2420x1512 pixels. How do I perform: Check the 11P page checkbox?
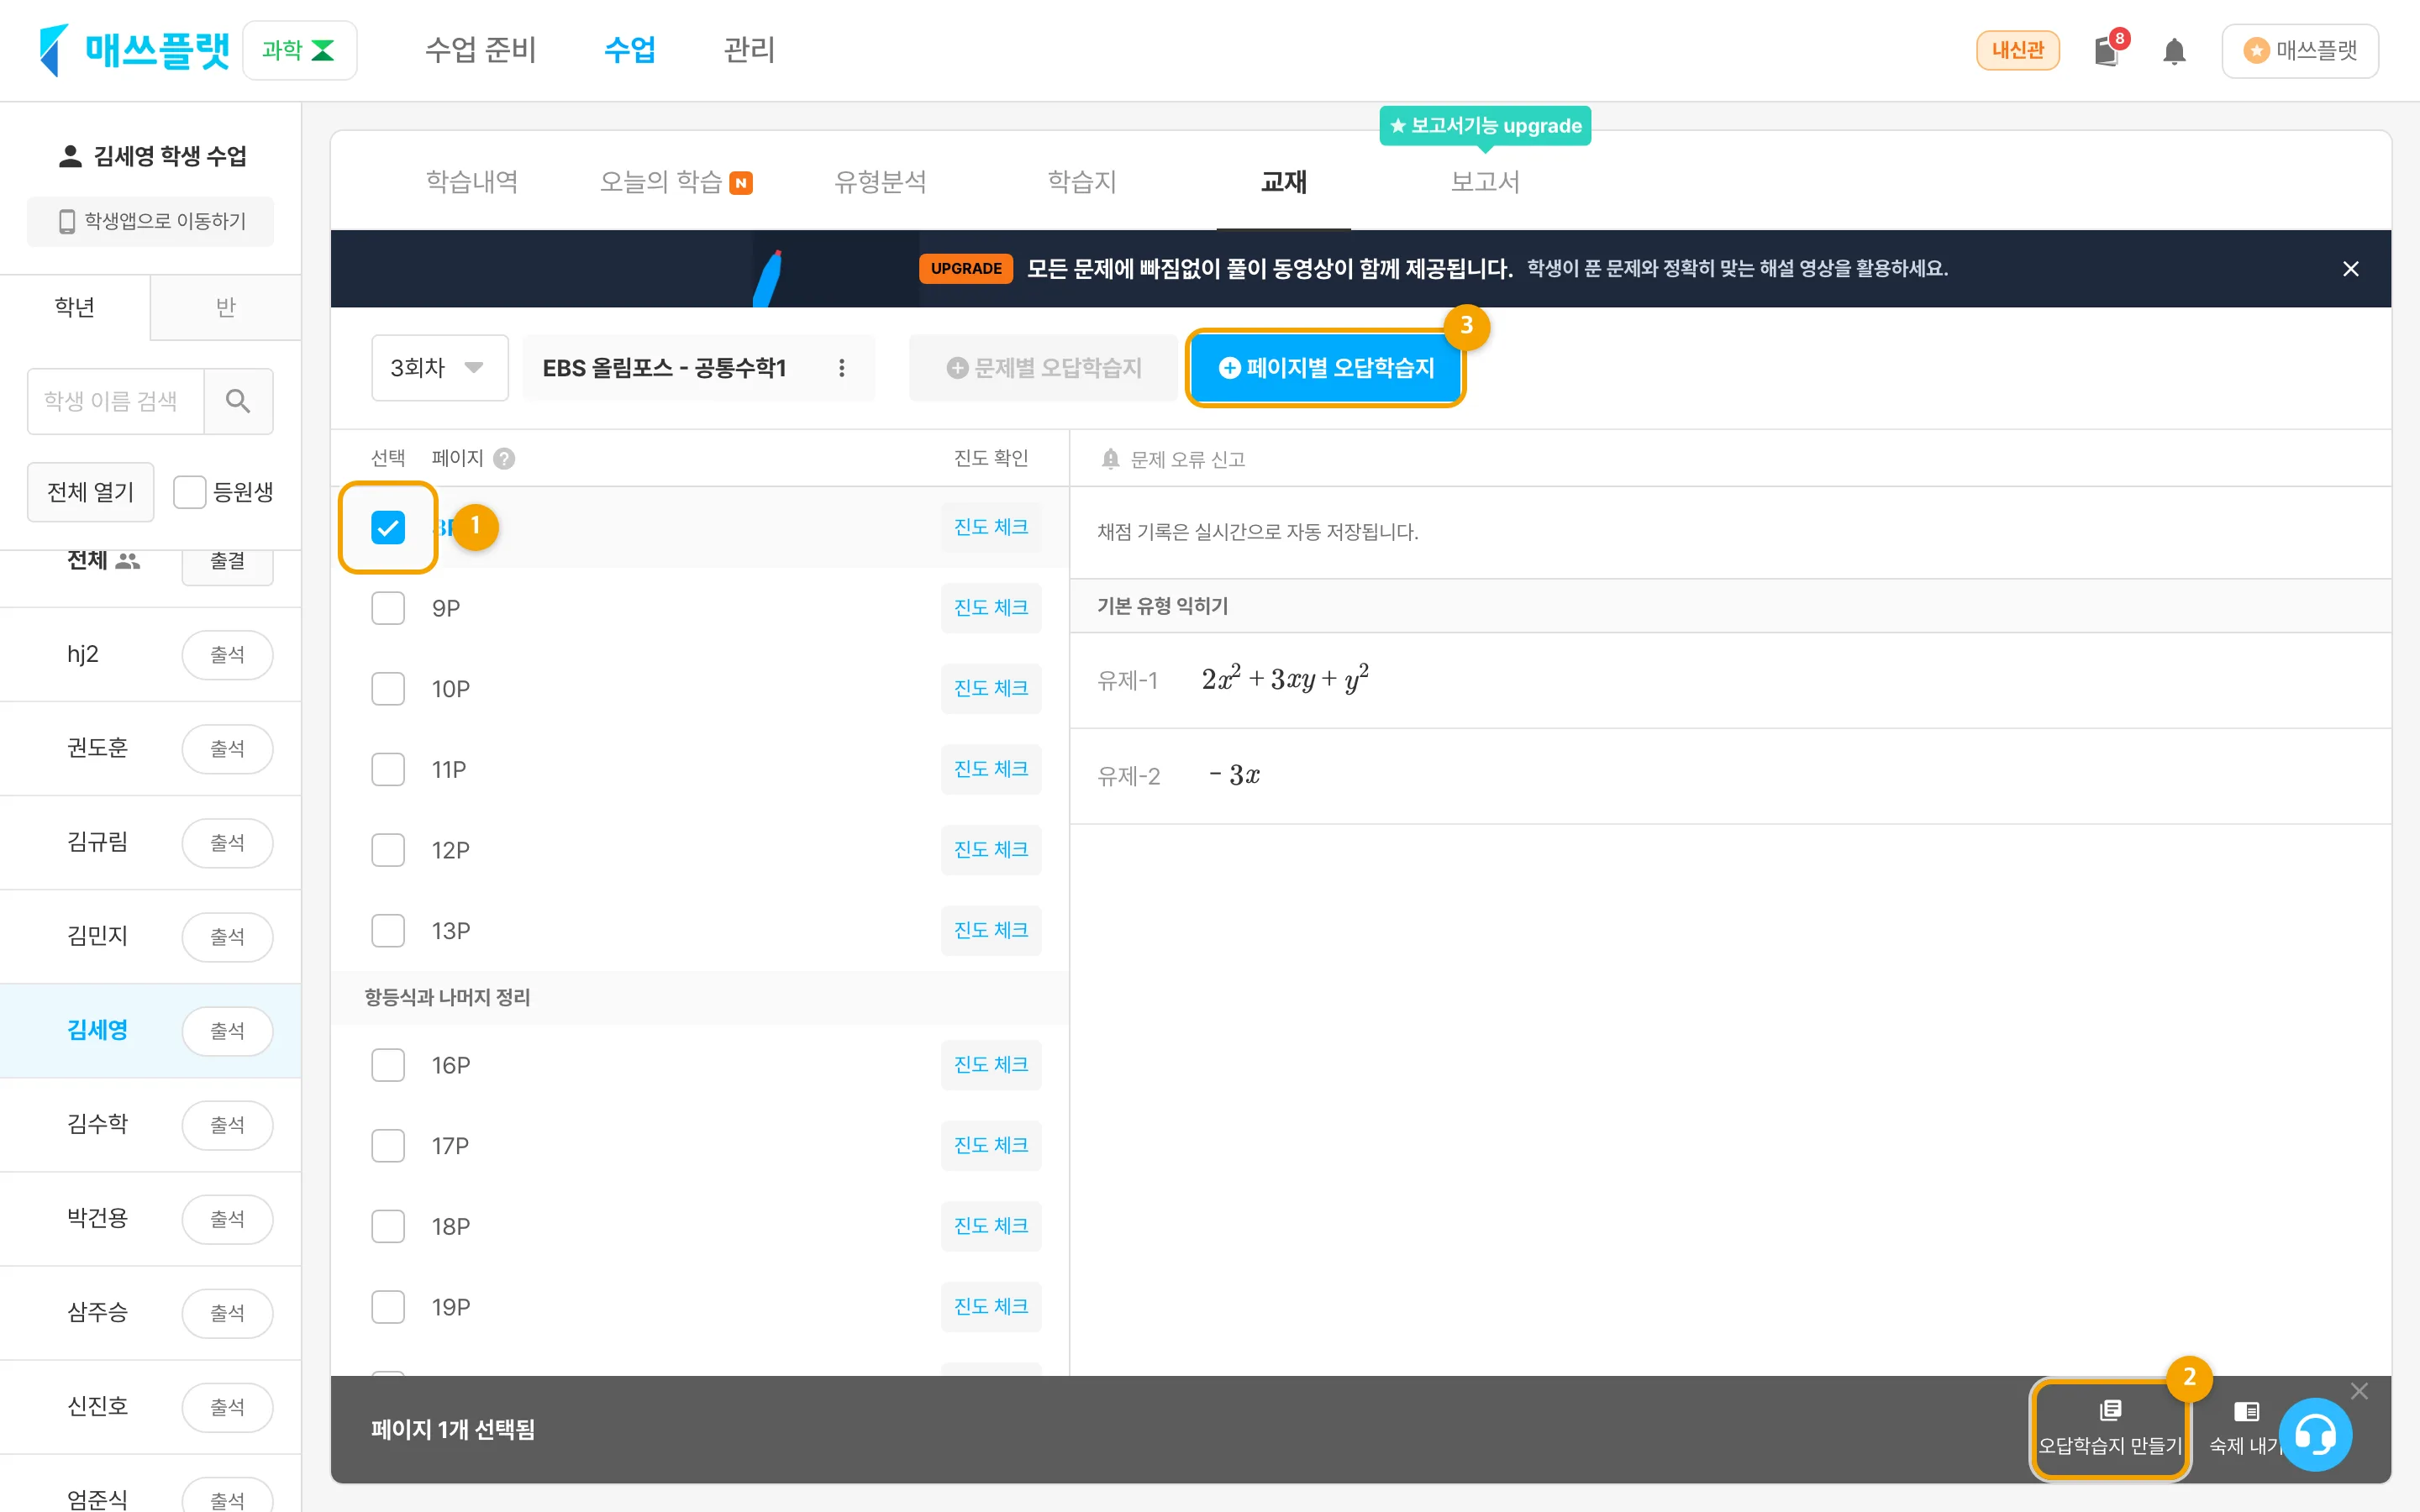coord(388,769)
